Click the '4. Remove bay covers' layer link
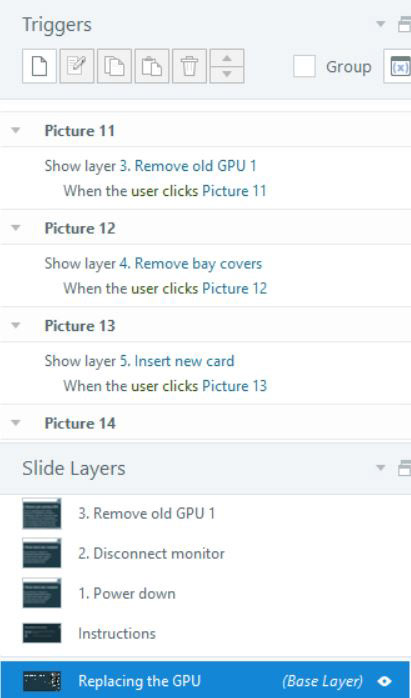This screenshot has width=411, height=698. (191, 264)
